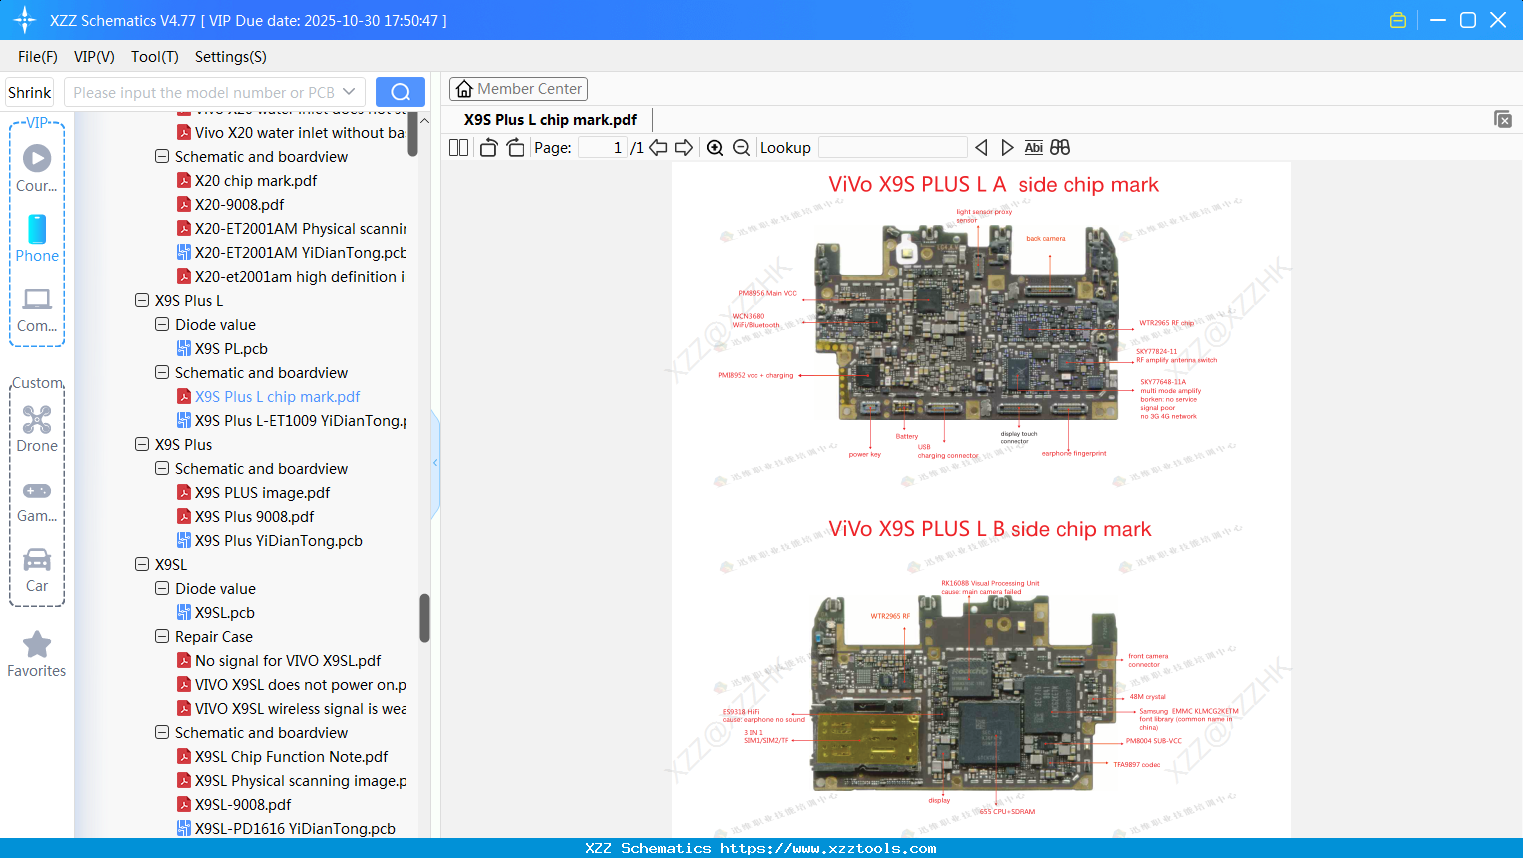Open X9S PLUS image.pdf

point(262,493)
